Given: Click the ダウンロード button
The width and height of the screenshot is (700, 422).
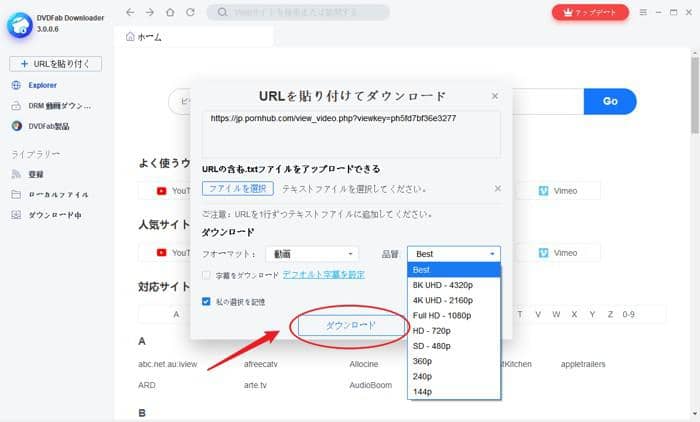Looking at the screenshot, I should tap(350, 326).
